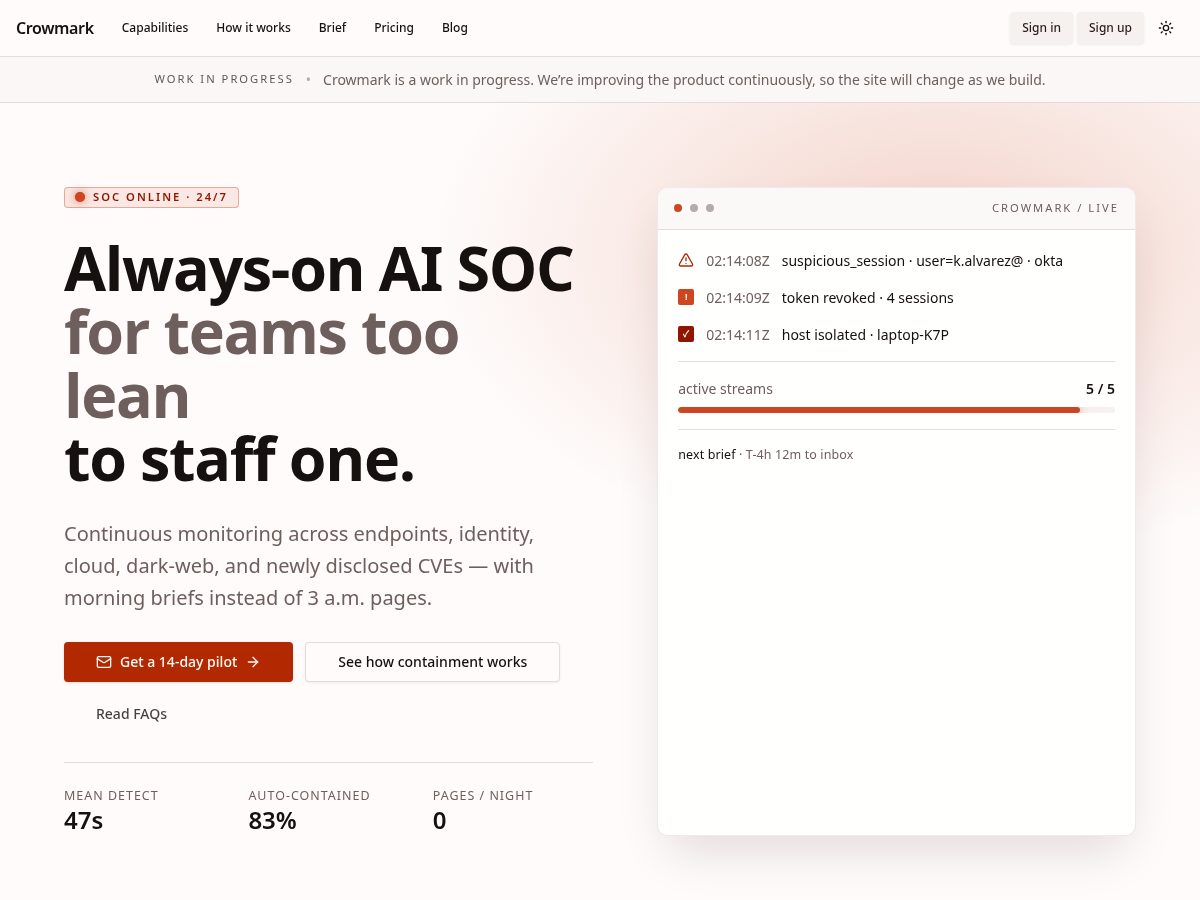Click the next brief T-4h 12m text
The width and height of the screenshot is (1200, 900).
[x=766, y=454]
